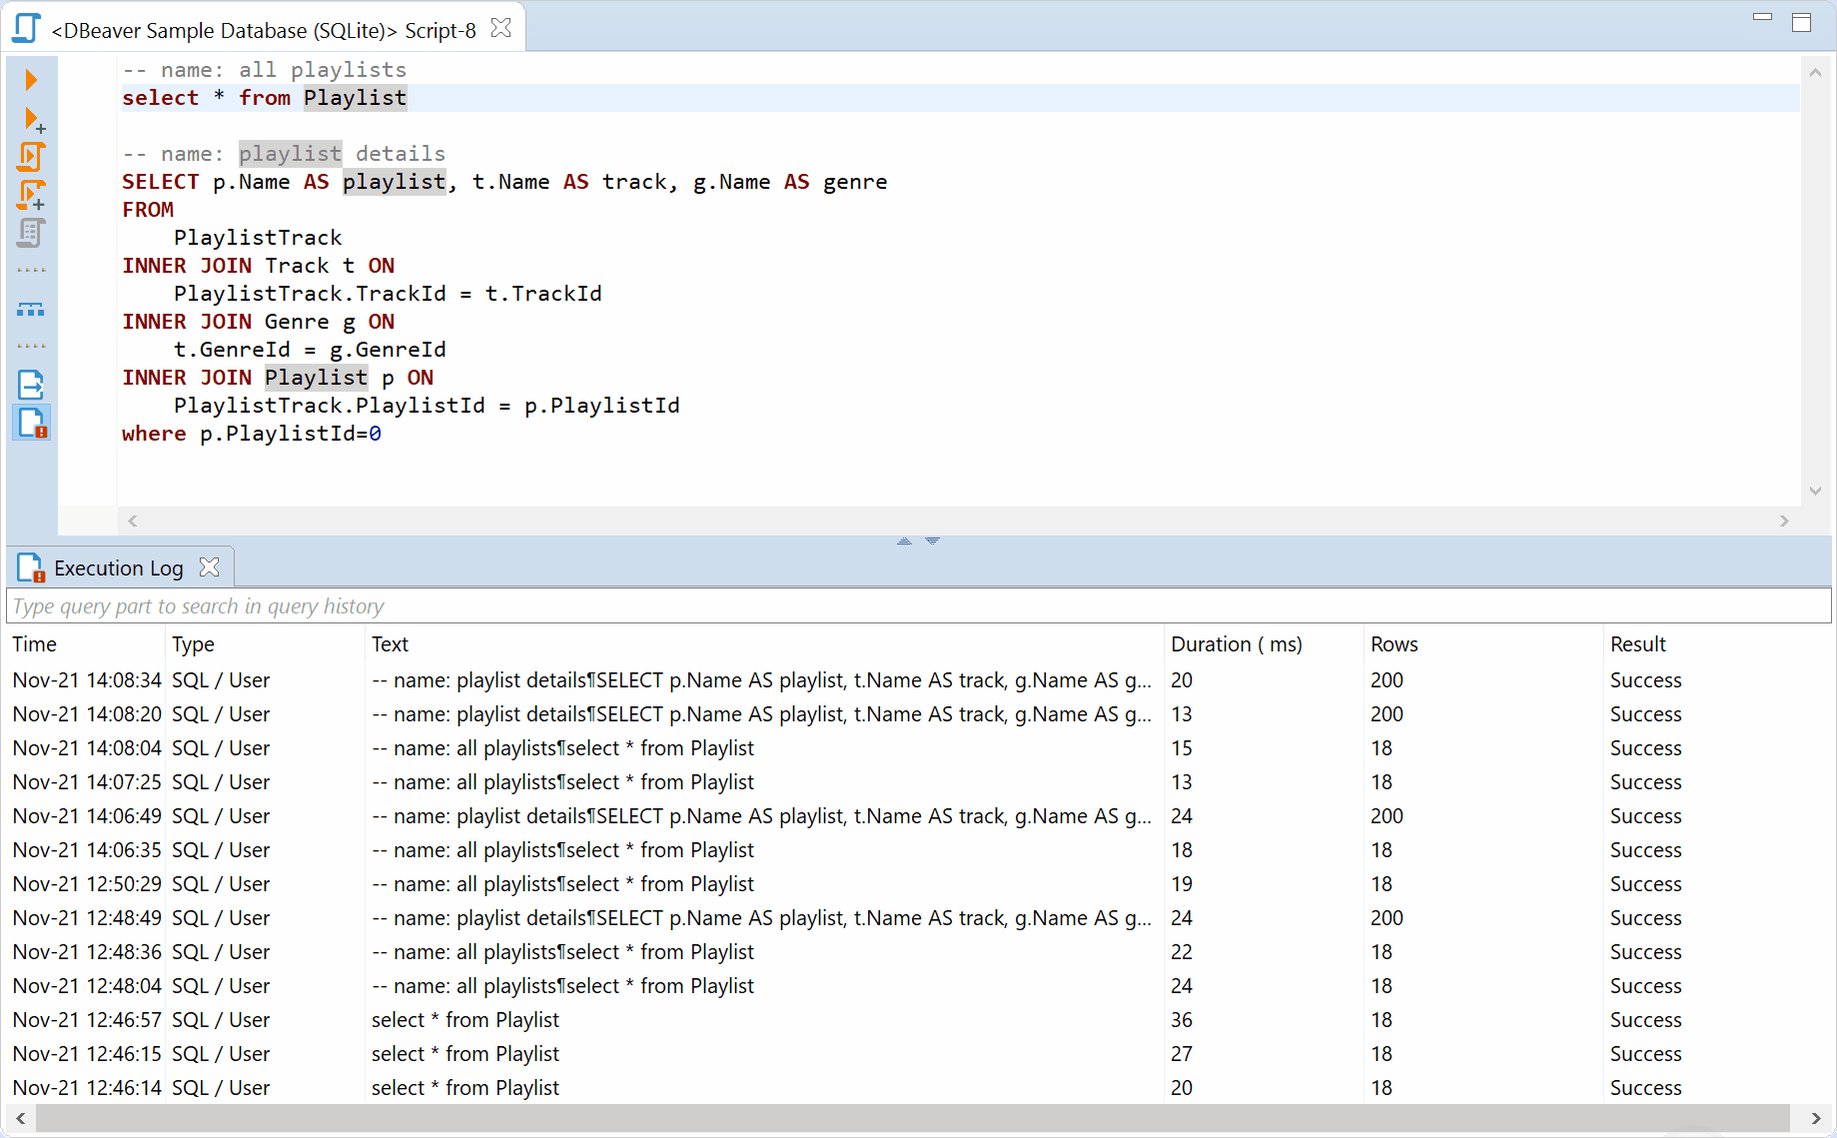Screen dimensions: 1837x1138
Task: Click the indented 'PlaylistTrack' table name line
Action: click(258, 238)
